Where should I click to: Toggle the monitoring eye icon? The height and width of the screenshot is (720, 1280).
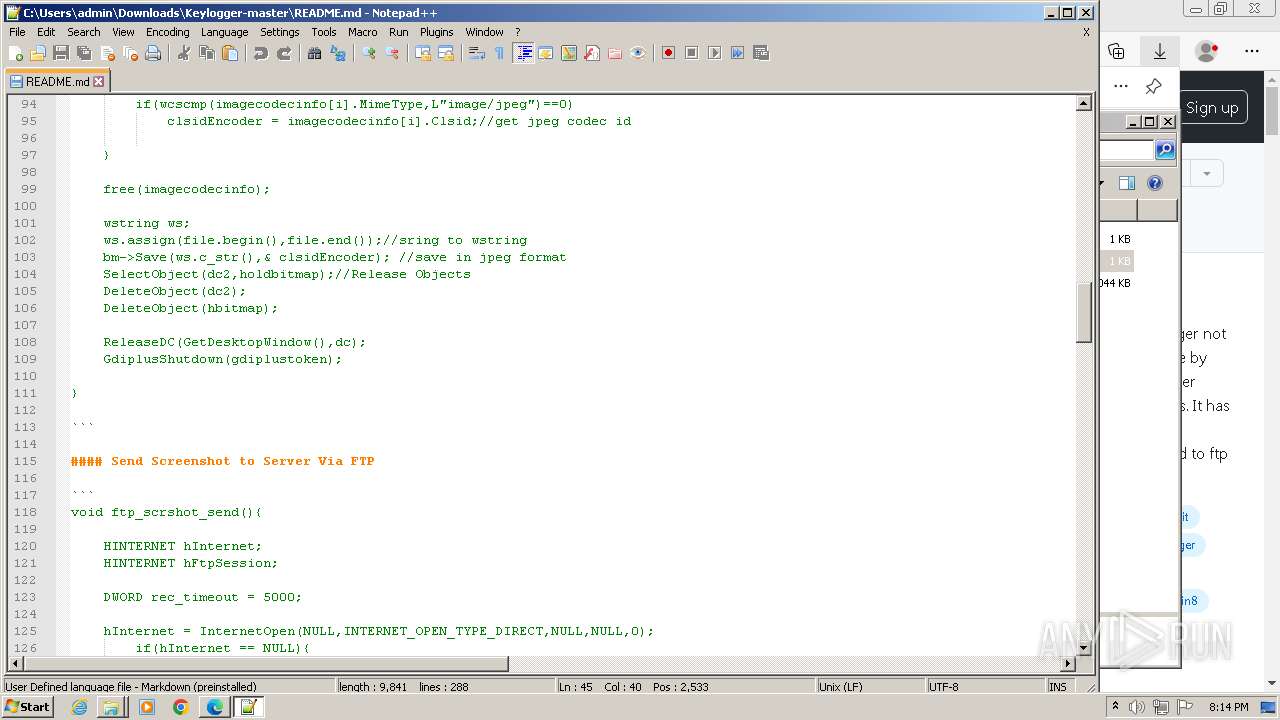[638, 53]
